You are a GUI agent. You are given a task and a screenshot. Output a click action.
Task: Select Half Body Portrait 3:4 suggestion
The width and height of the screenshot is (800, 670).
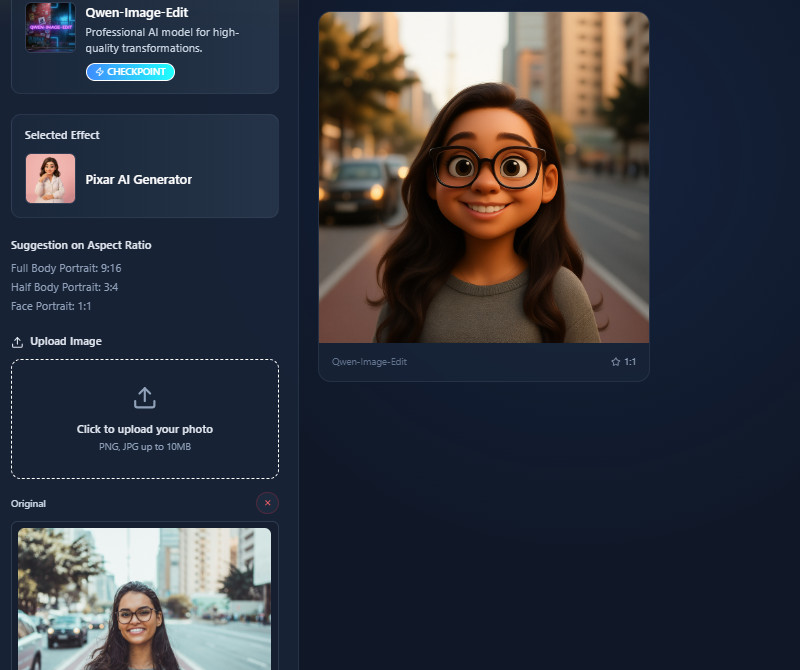[64, 287]
